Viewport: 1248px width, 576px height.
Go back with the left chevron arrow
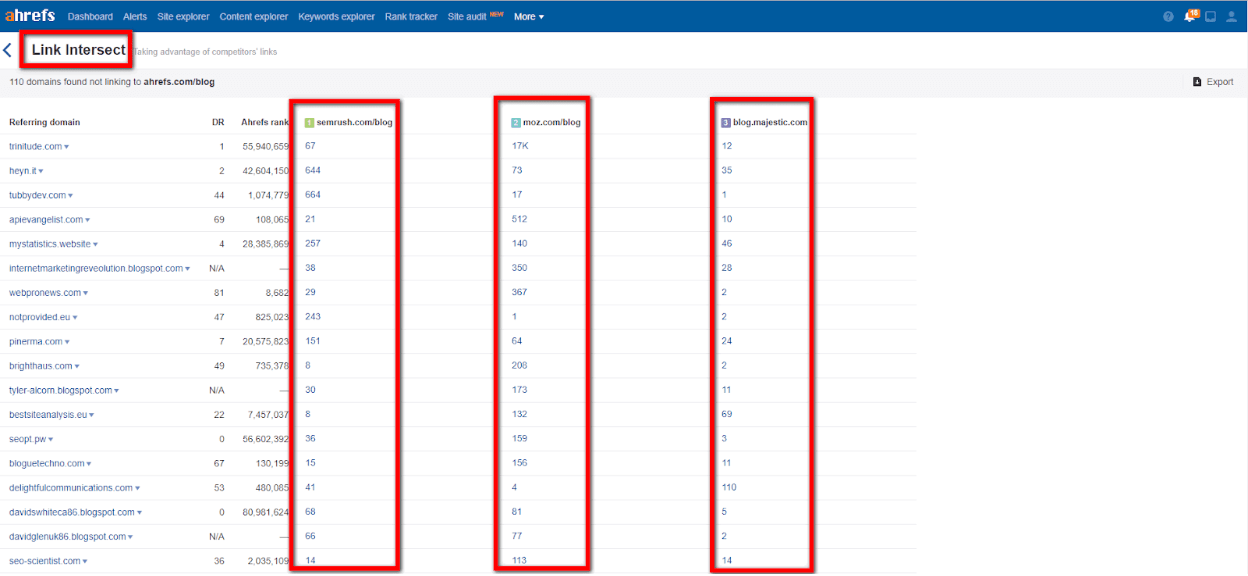pyautogui.click(x=8, y=50)
